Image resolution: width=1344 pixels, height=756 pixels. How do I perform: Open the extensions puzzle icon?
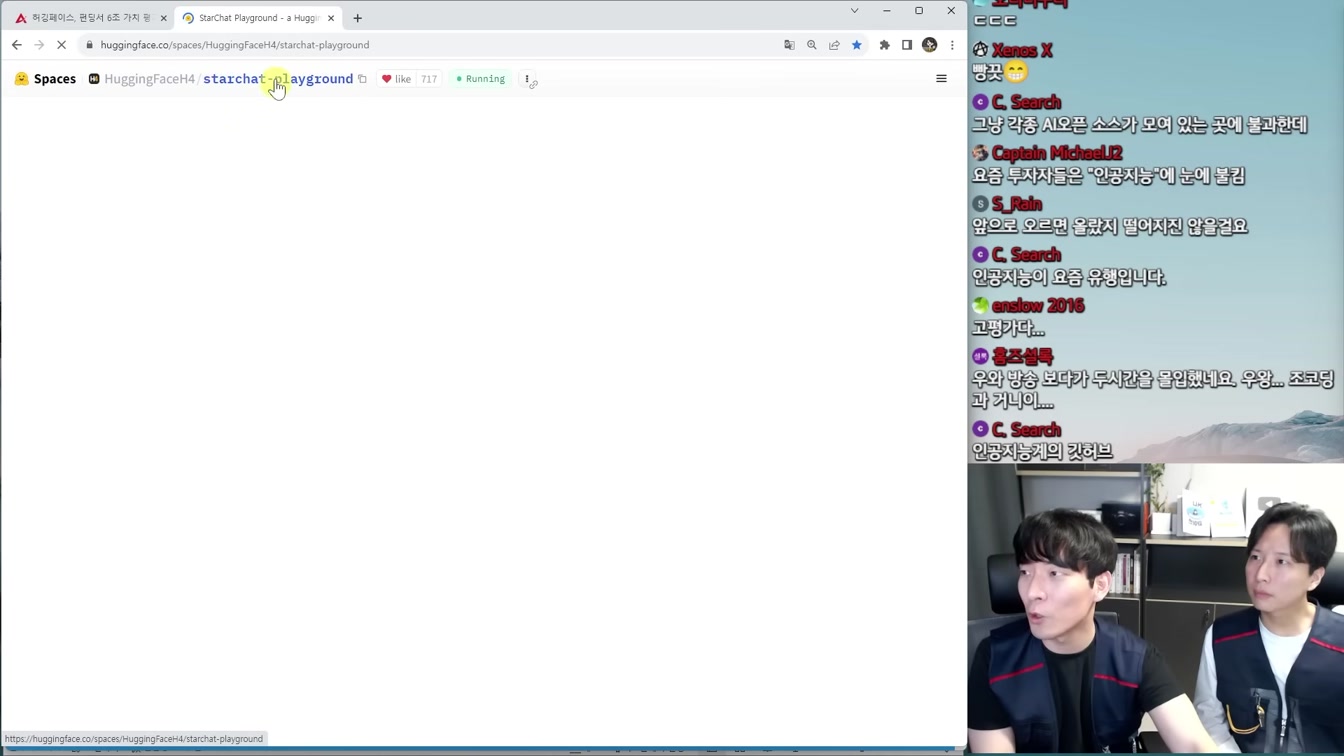click(x=885, y=45)
